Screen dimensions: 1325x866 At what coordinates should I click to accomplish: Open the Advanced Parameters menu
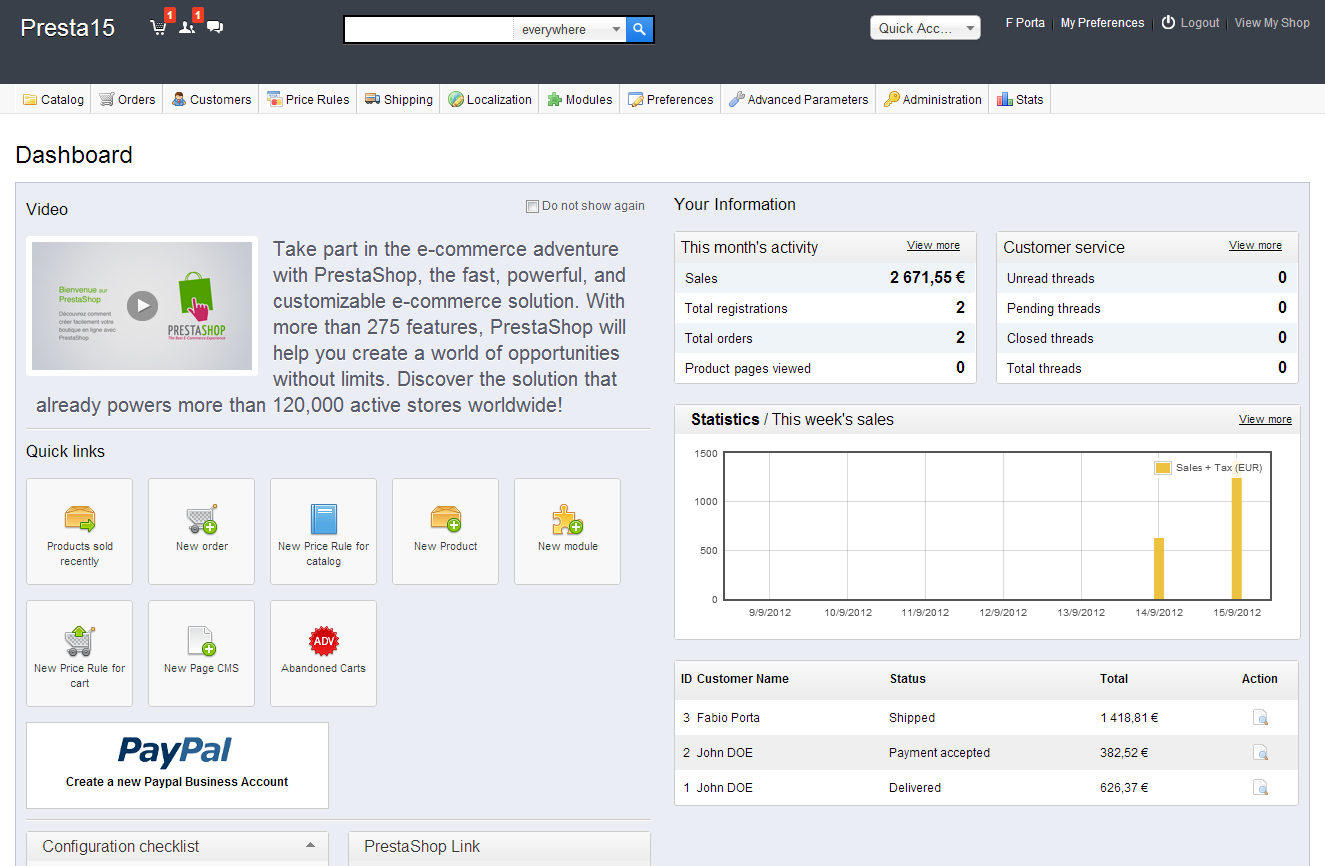tap(798, 99)
